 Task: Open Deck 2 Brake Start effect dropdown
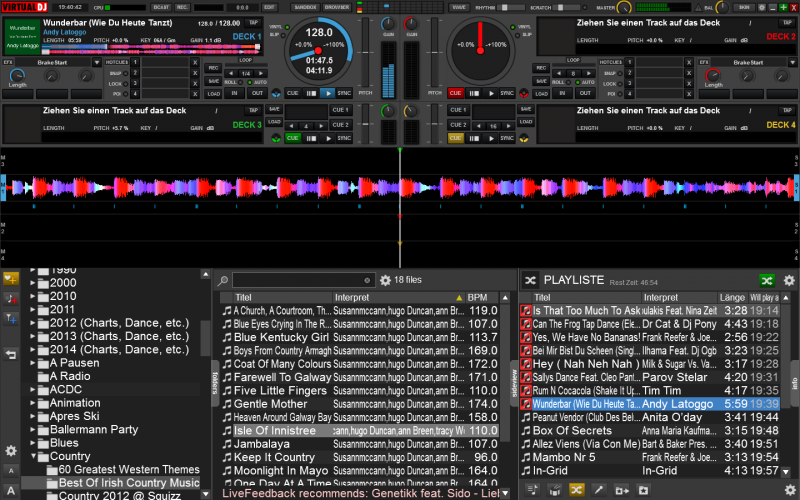point(792,62)
